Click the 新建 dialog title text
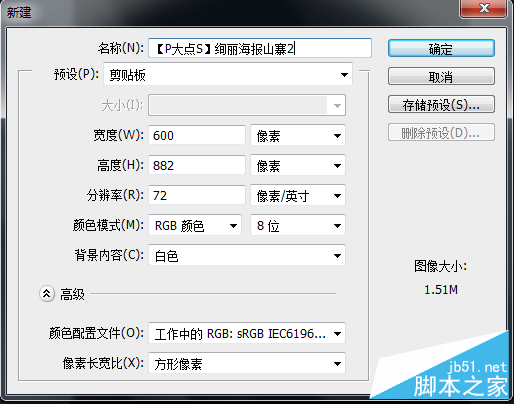 point(19,13)
